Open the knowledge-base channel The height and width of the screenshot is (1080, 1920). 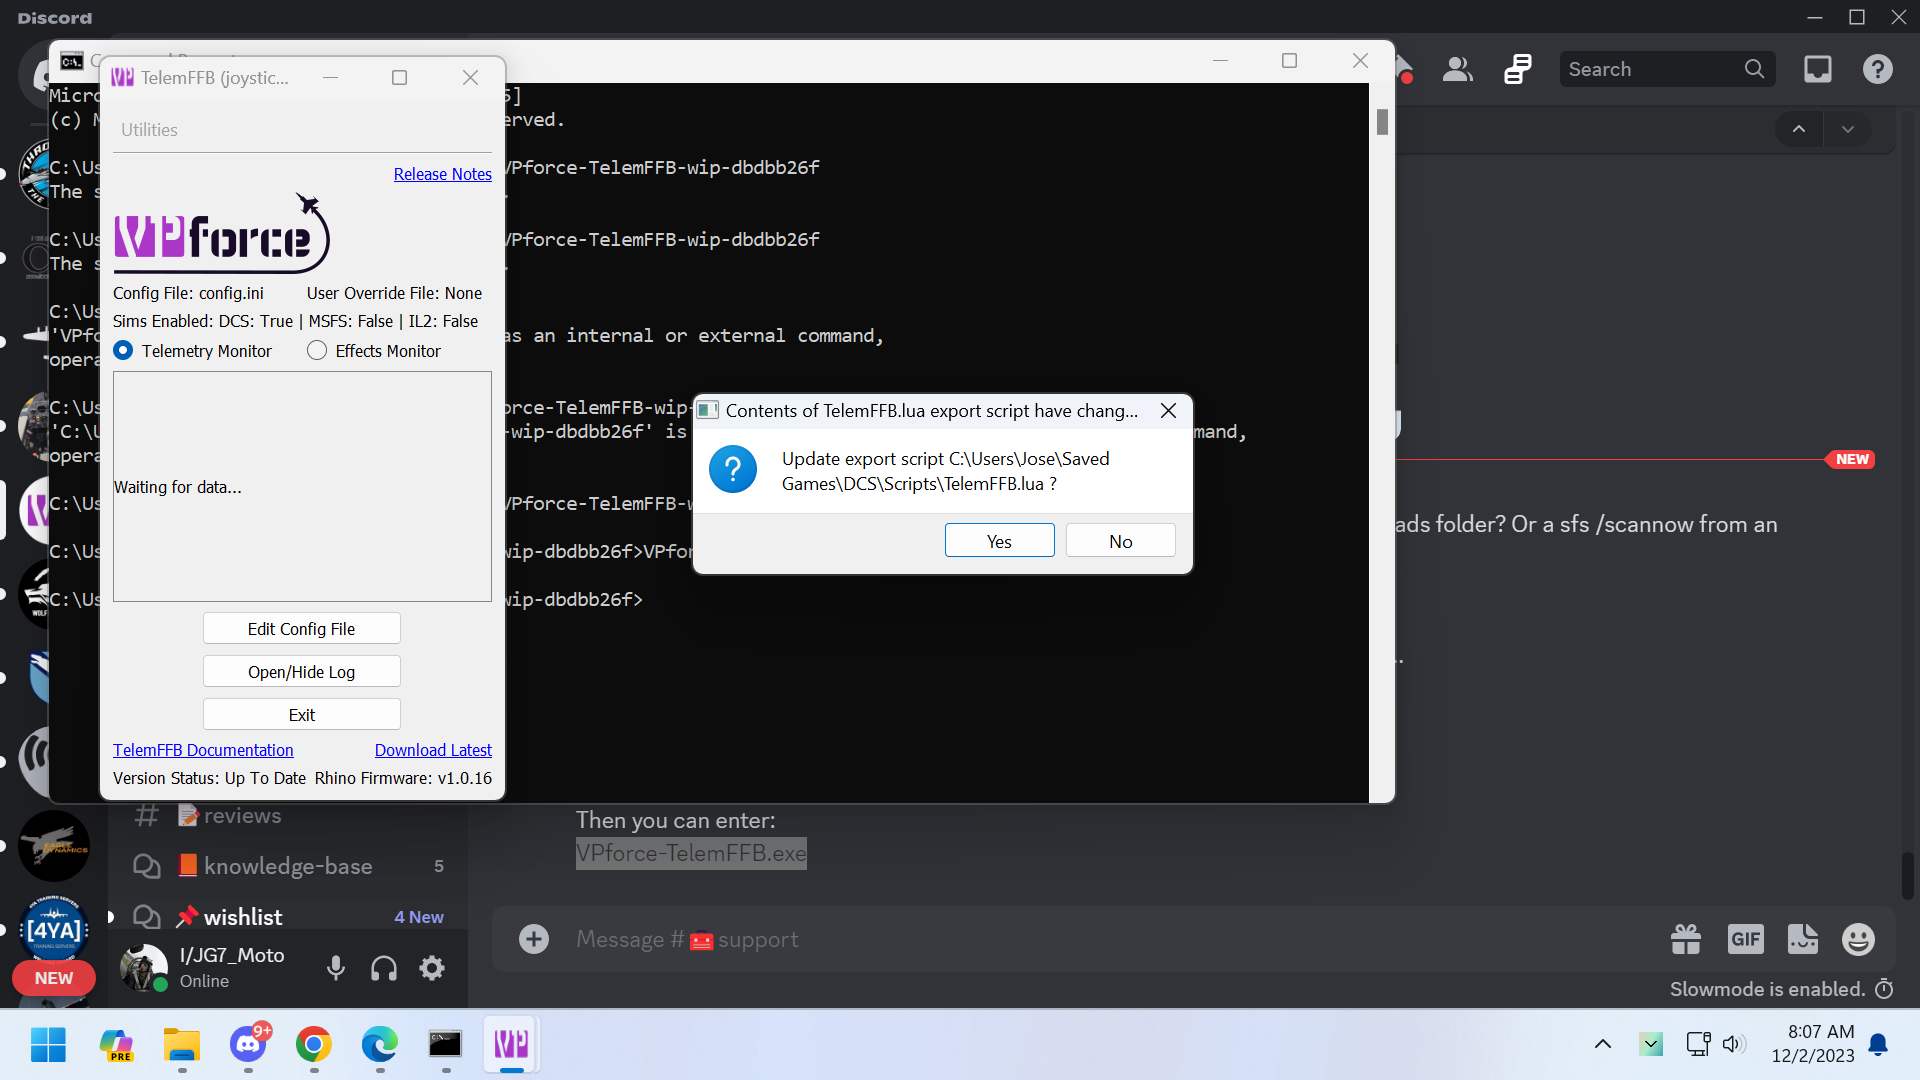pyautogui.click(x=288, y=866)
